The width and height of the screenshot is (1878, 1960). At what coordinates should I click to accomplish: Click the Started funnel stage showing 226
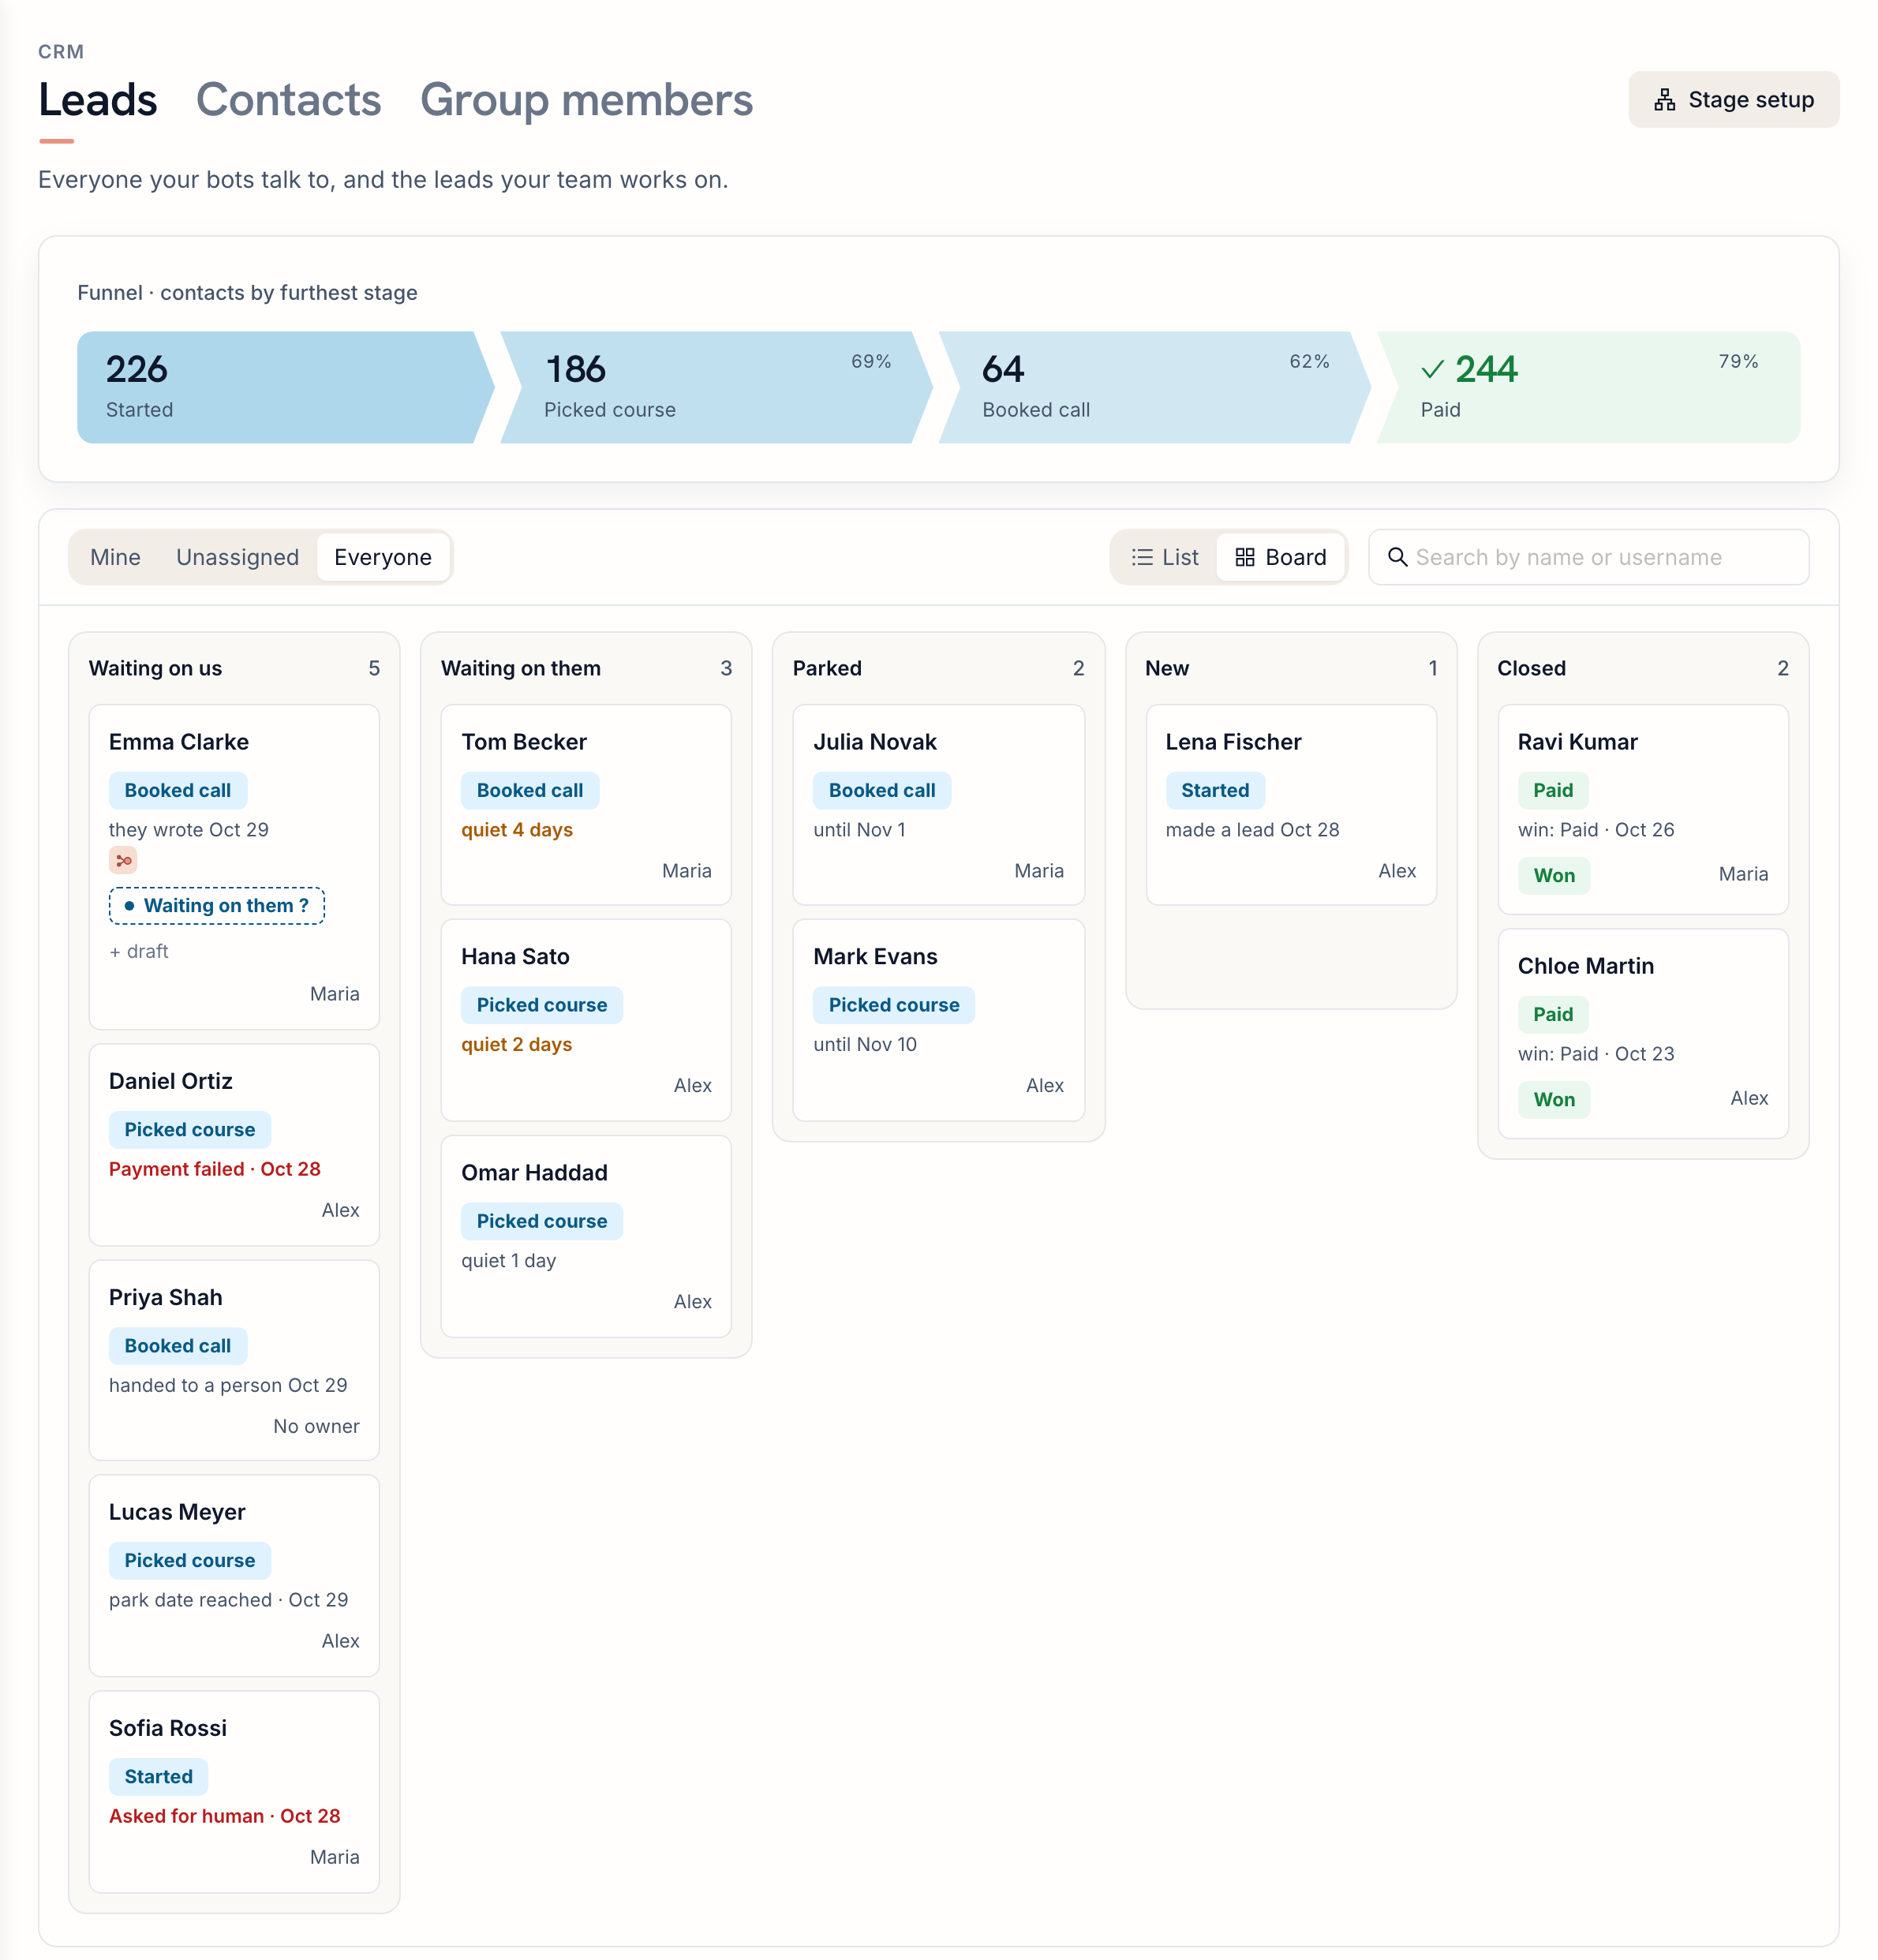[x=285, y=388]
